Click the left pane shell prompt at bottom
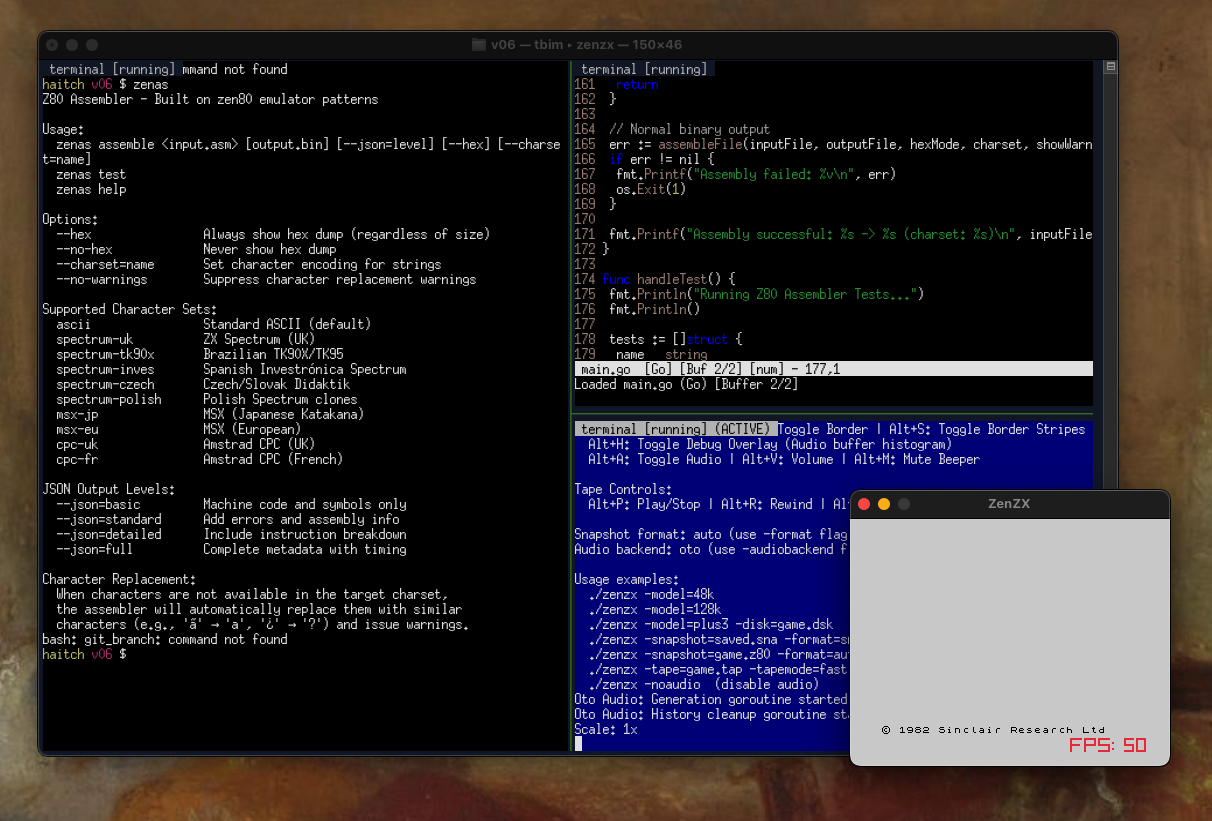1212x821 pixels. (84, 654)
